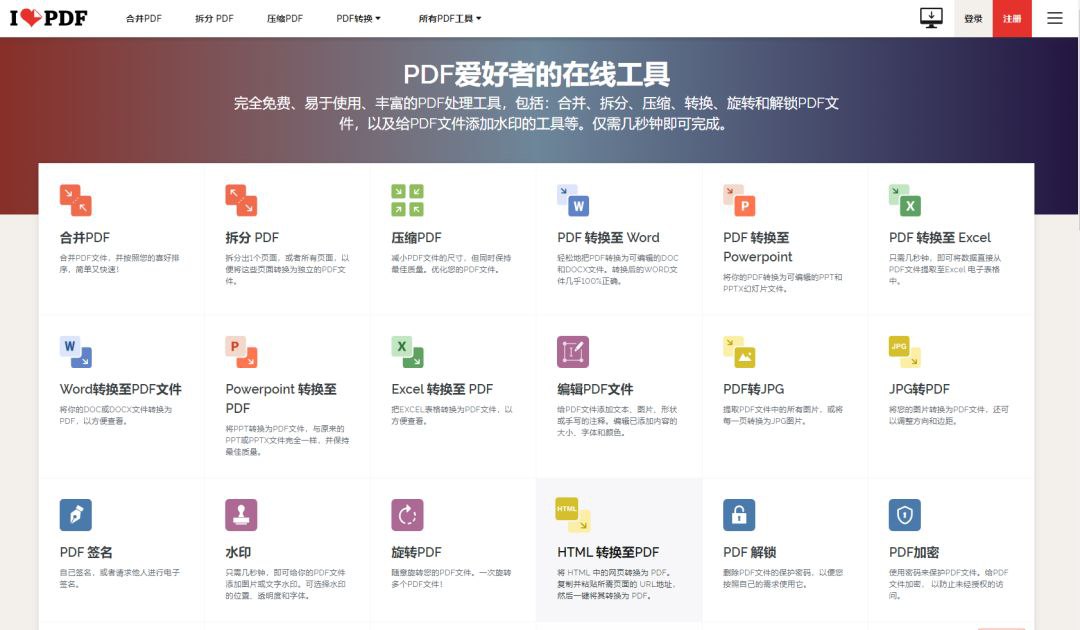
Task: Open the PDF 转换至 Powerpoint title
Action: (x=758, y=247)
